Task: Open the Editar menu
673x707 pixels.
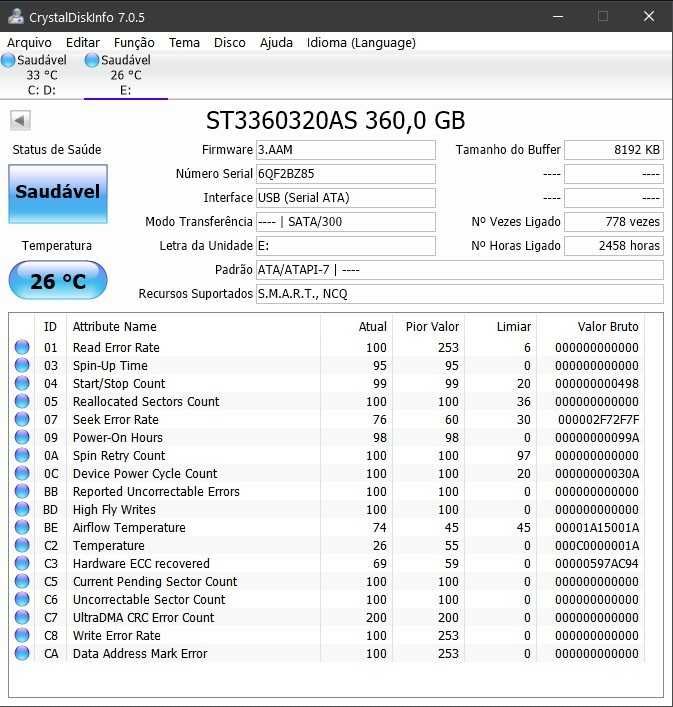Action: [82, 43]
